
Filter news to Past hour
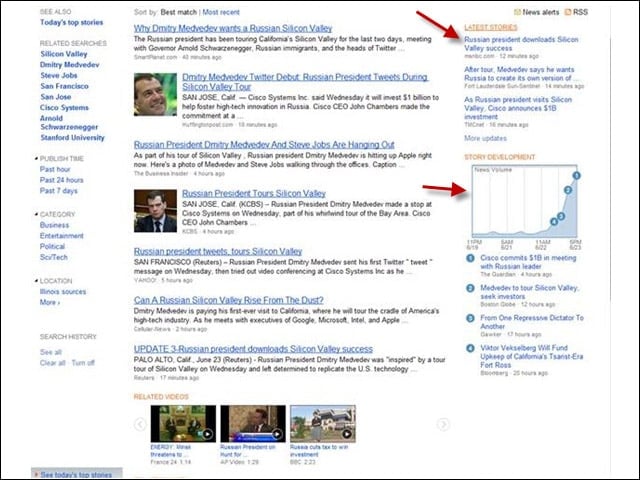coord(55,169)
